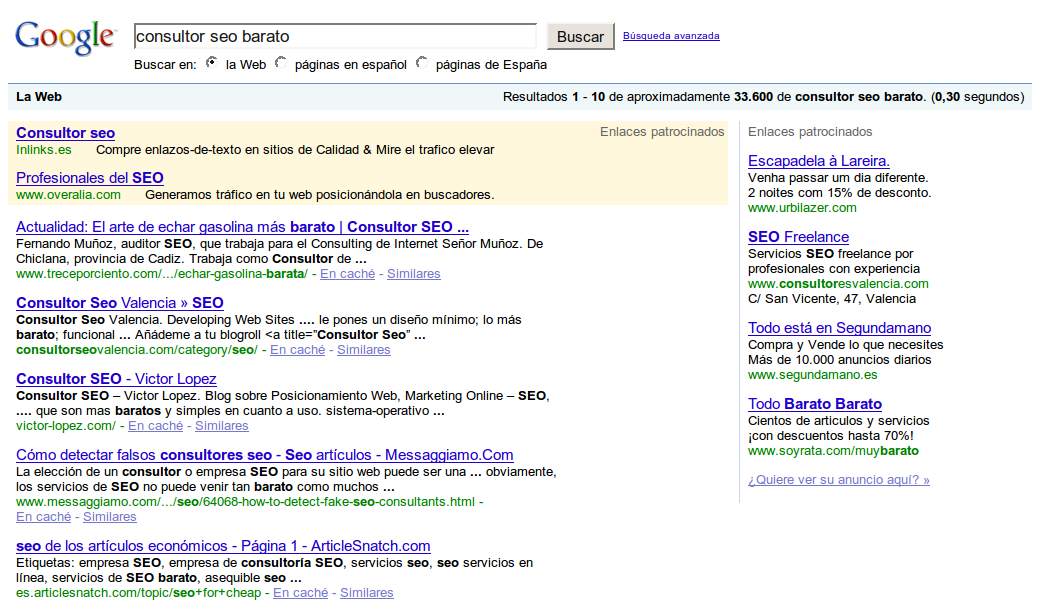Click 'Similares' for the victor-lopez.com result
Screen dimensions: 1050x615
click(x=221, y=426)
